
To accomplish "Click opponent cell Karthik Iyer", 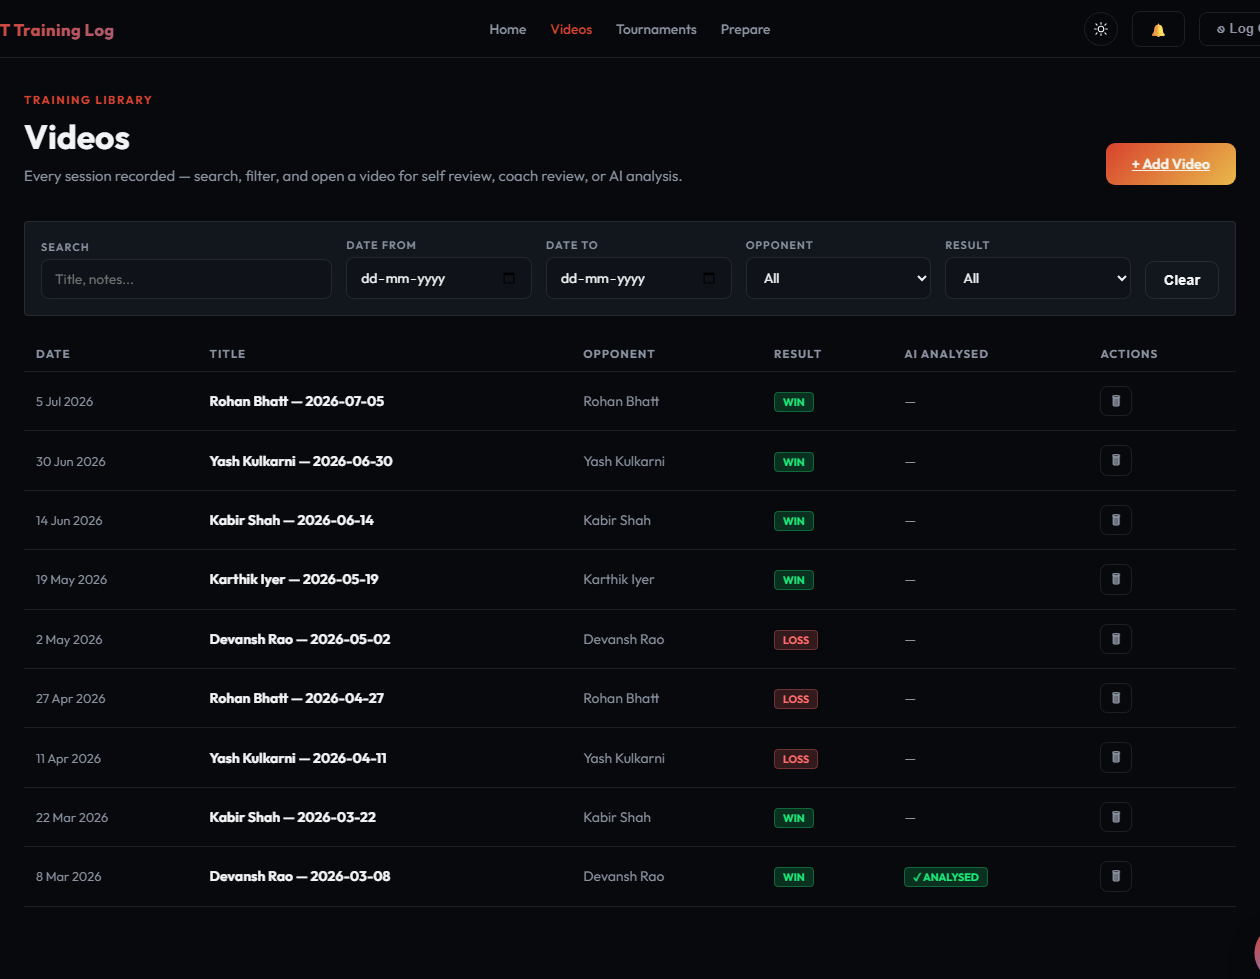I will pos(619,579).
